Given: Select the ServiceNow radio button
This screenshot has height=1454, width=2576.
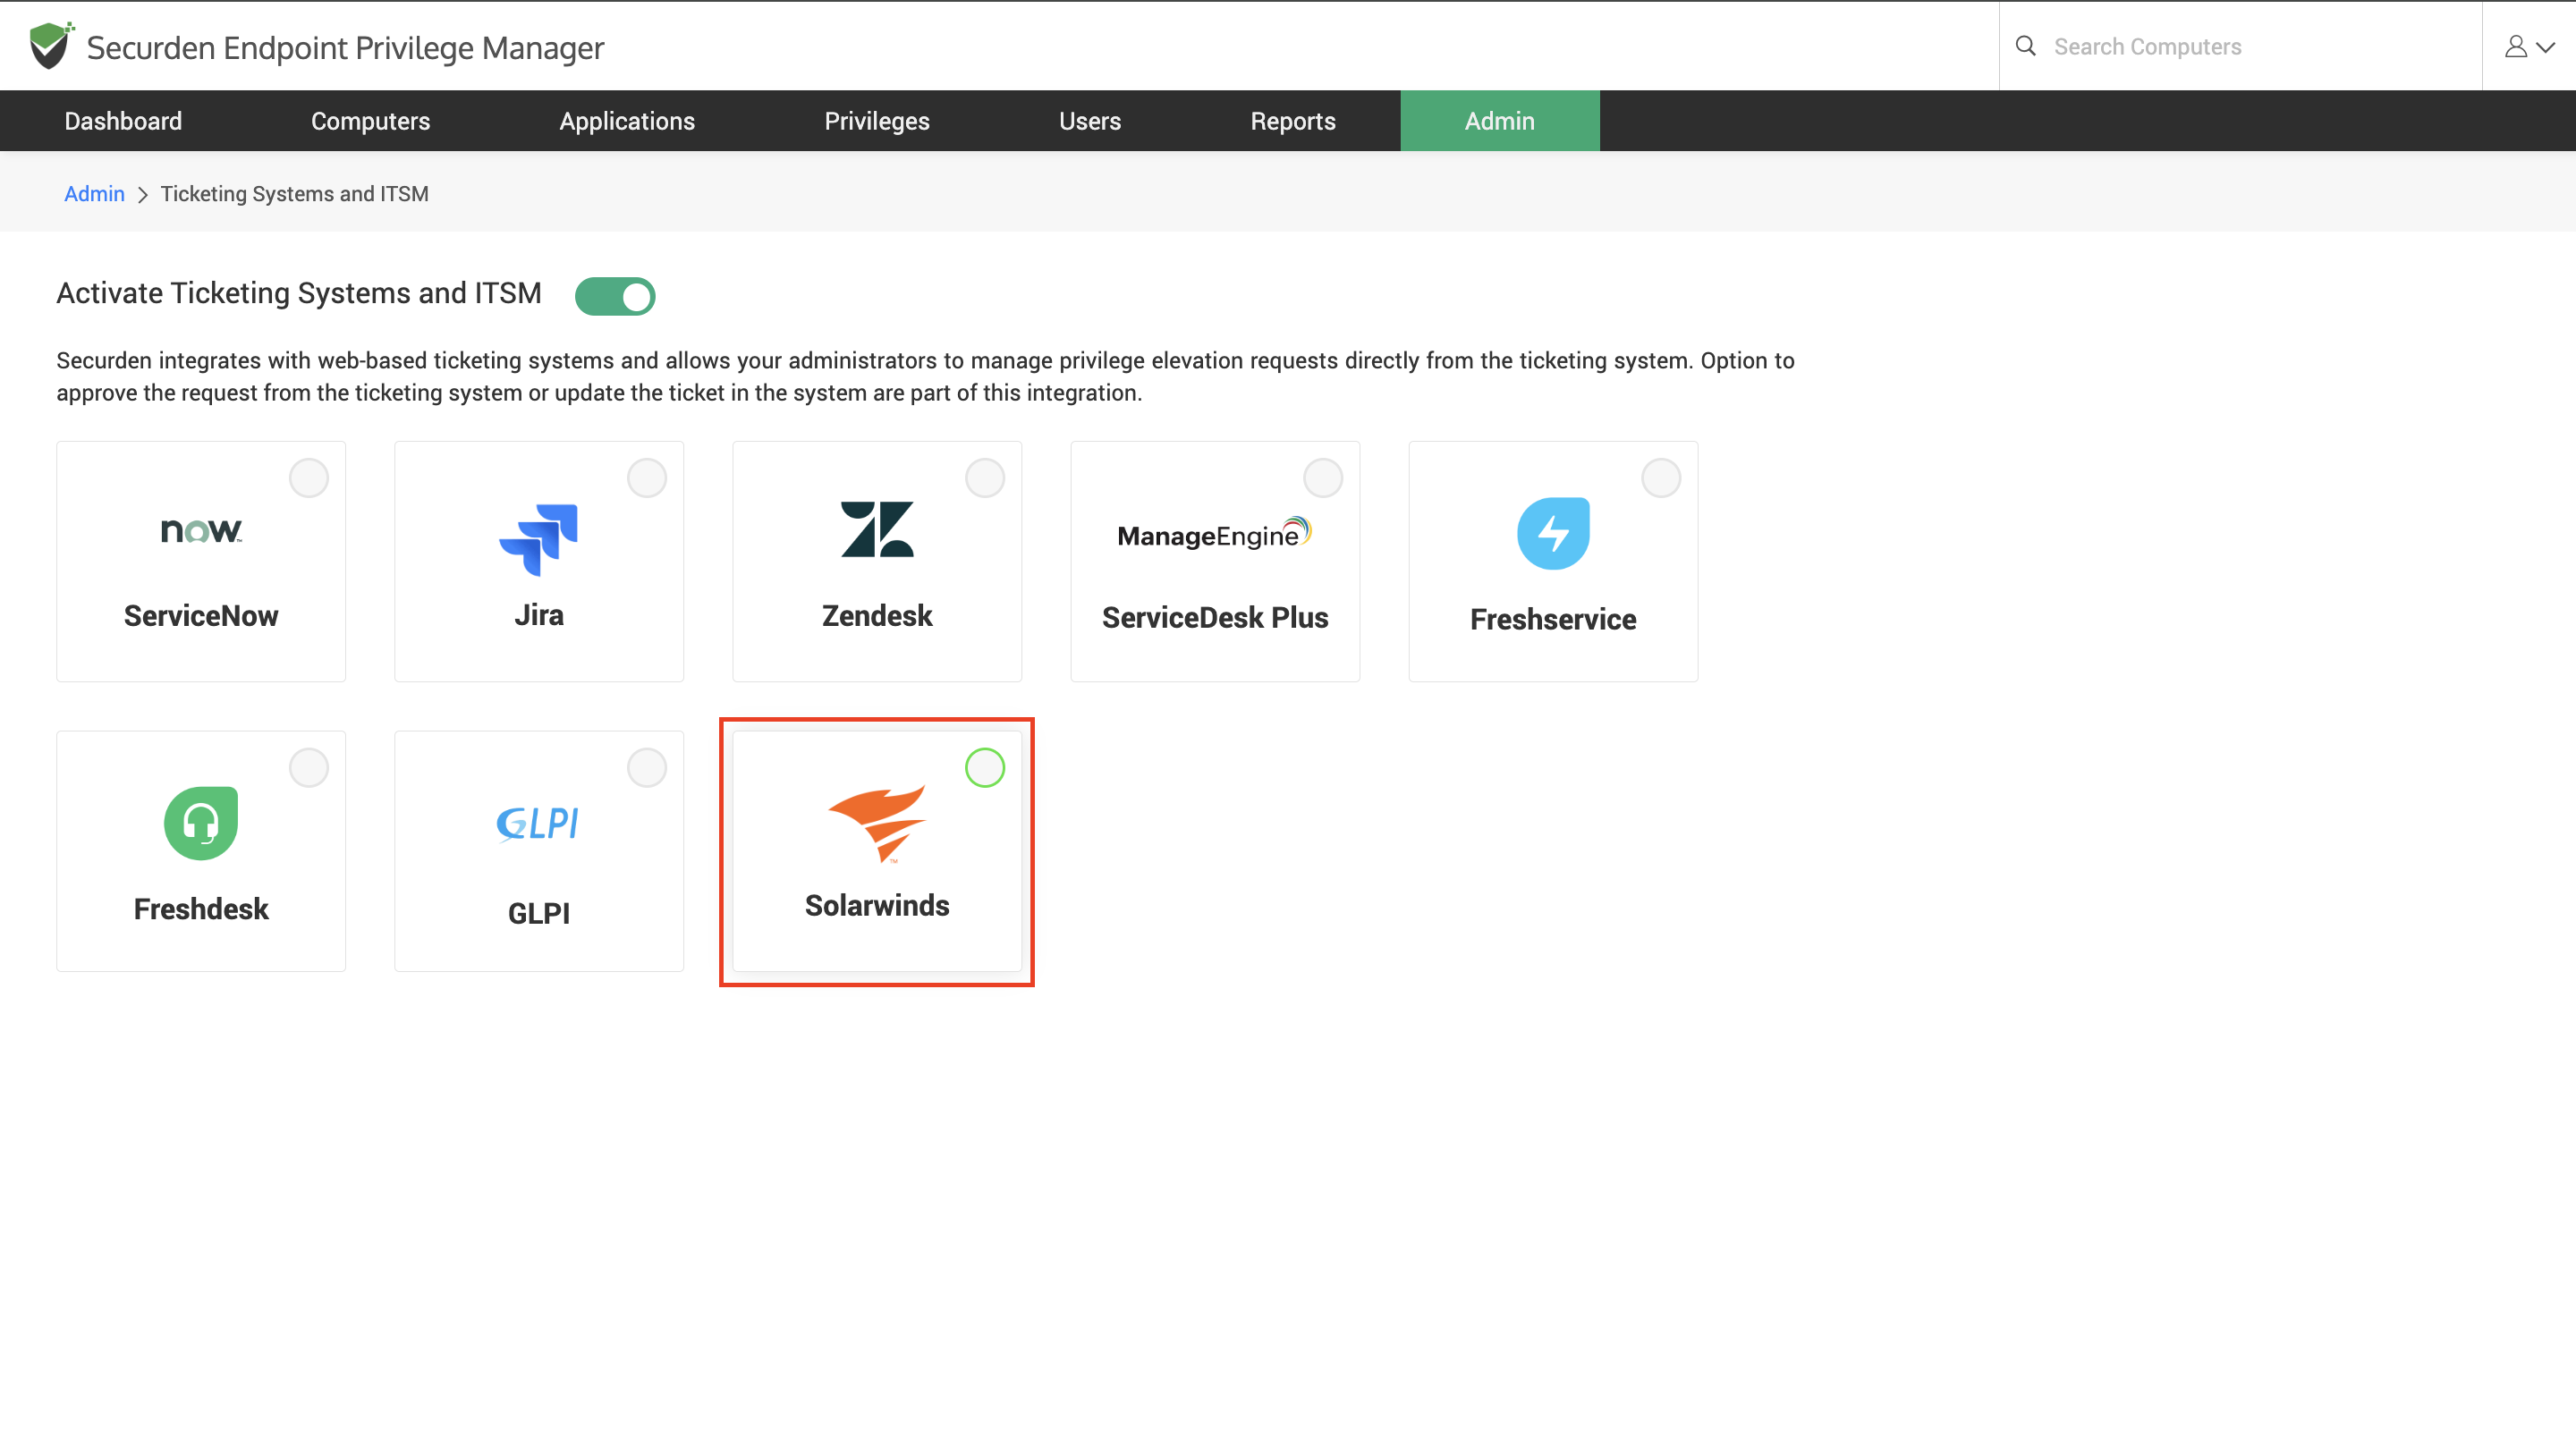Looking at the screenshot, I should pyautogui.click(x=309, y=478).
